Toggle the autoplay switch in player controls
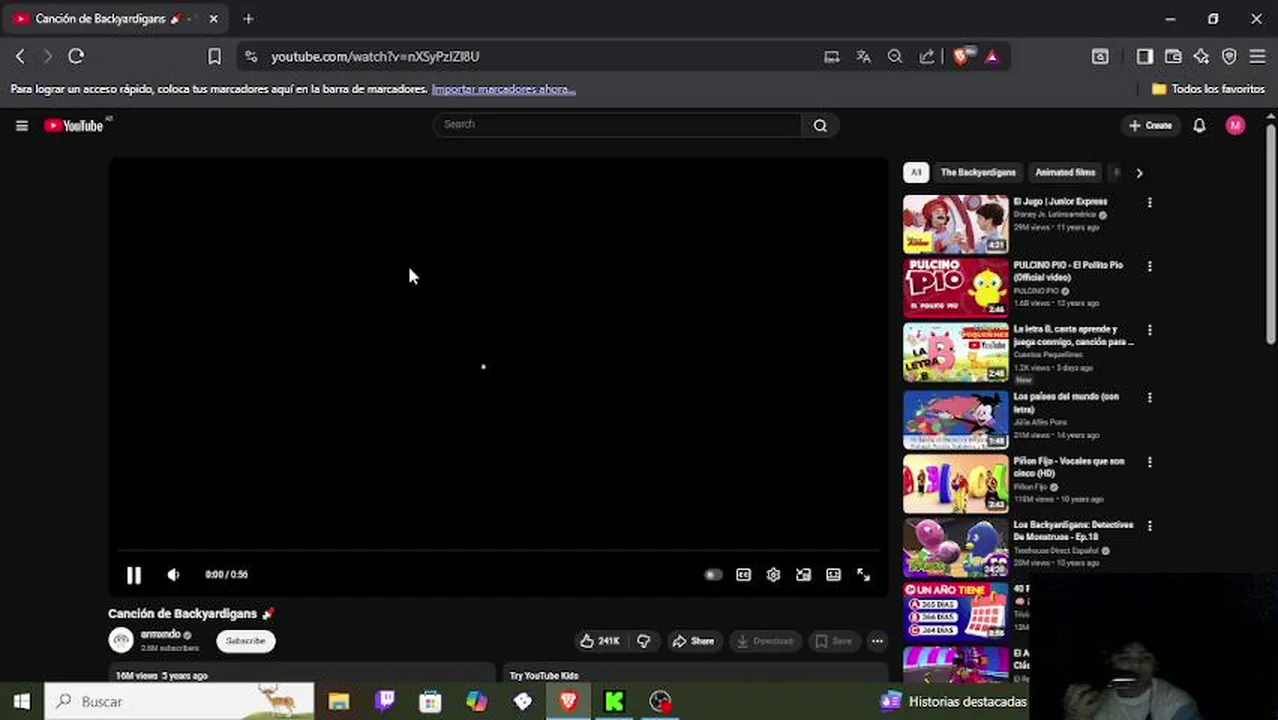 pos(713,575)
